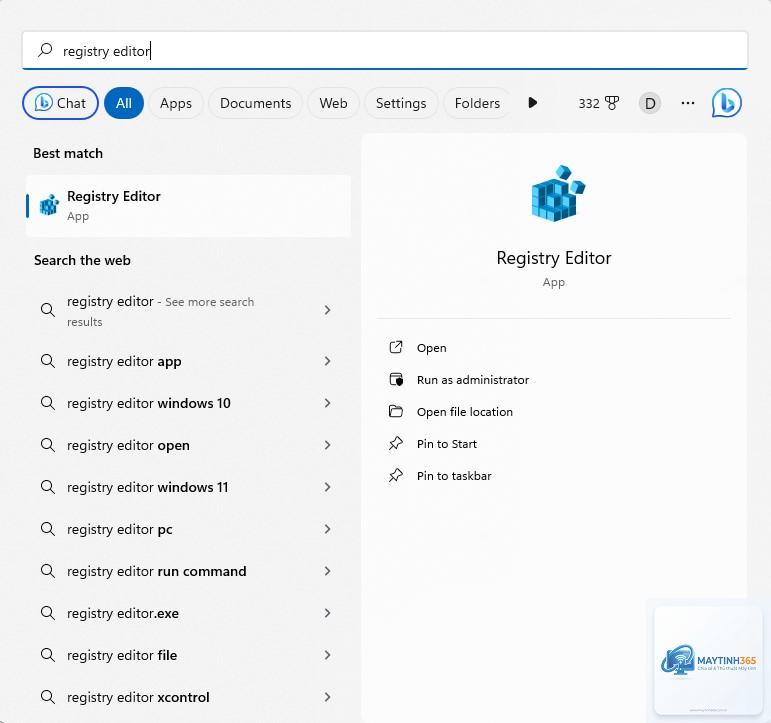Choose Pin to taskbar

point(454,476)
